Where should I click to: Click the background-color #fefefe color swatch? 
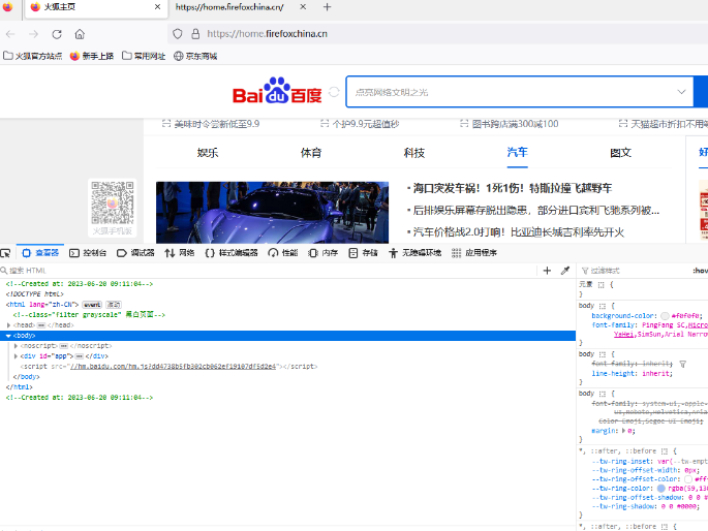click(665, 316)
